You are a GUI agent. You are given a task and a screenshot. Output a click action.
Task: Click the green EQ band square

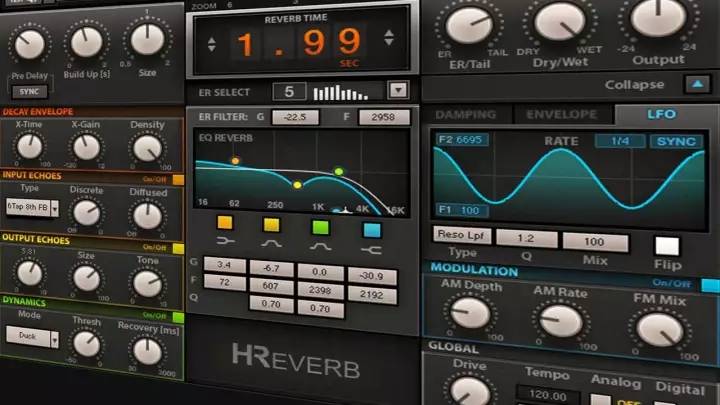click(x=320, y=225)
